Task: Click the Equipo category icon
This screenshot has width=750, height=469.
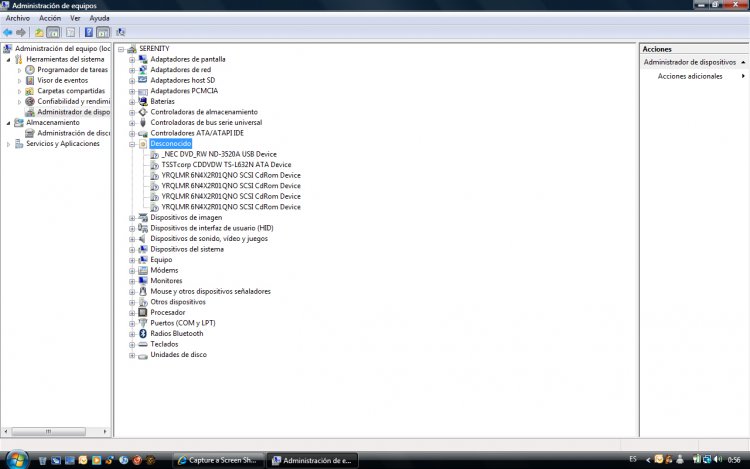Action: [143, 260]
